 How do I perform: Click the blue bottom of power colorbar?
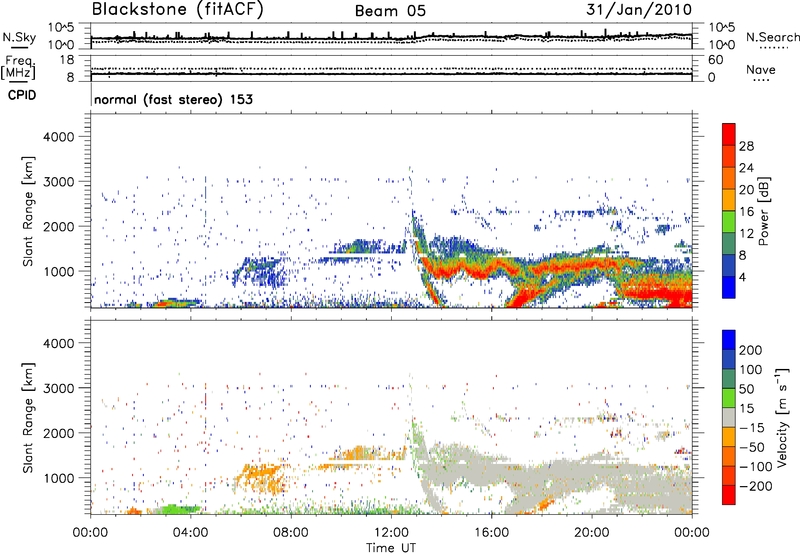pos(729,287)
